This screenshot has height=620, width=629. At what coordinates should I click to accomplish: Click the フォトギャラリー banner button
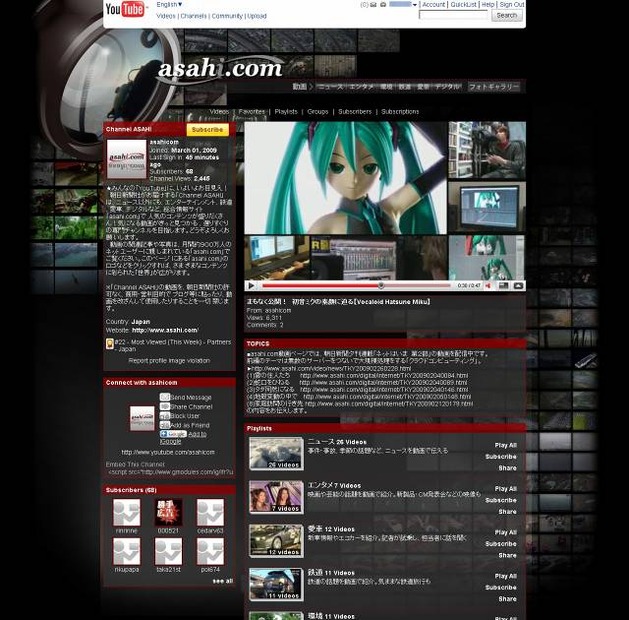(494, 87)
